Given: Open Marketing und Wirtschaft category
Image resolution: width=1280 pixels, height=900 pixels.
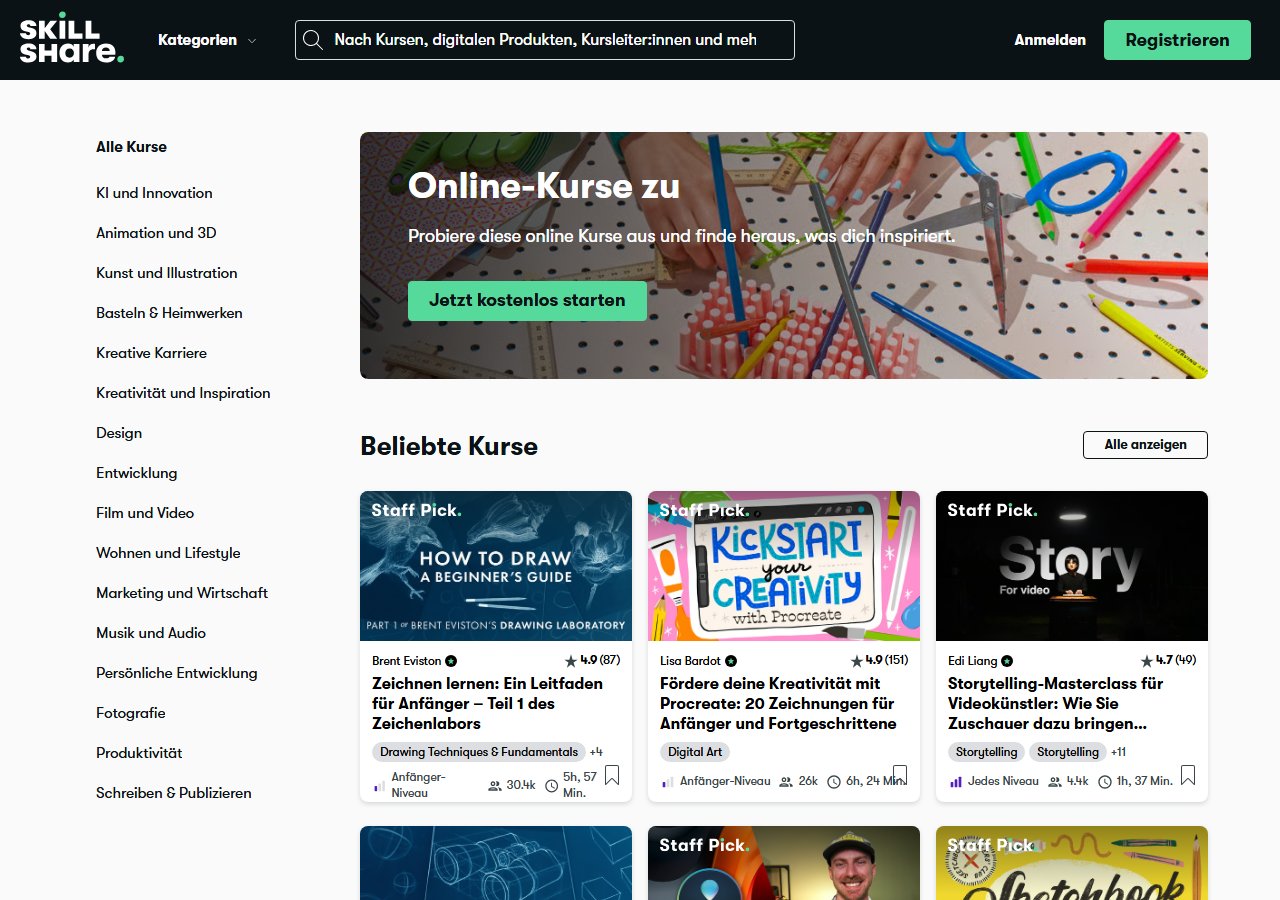Looking at the screenshot, I should click(182, 593).
